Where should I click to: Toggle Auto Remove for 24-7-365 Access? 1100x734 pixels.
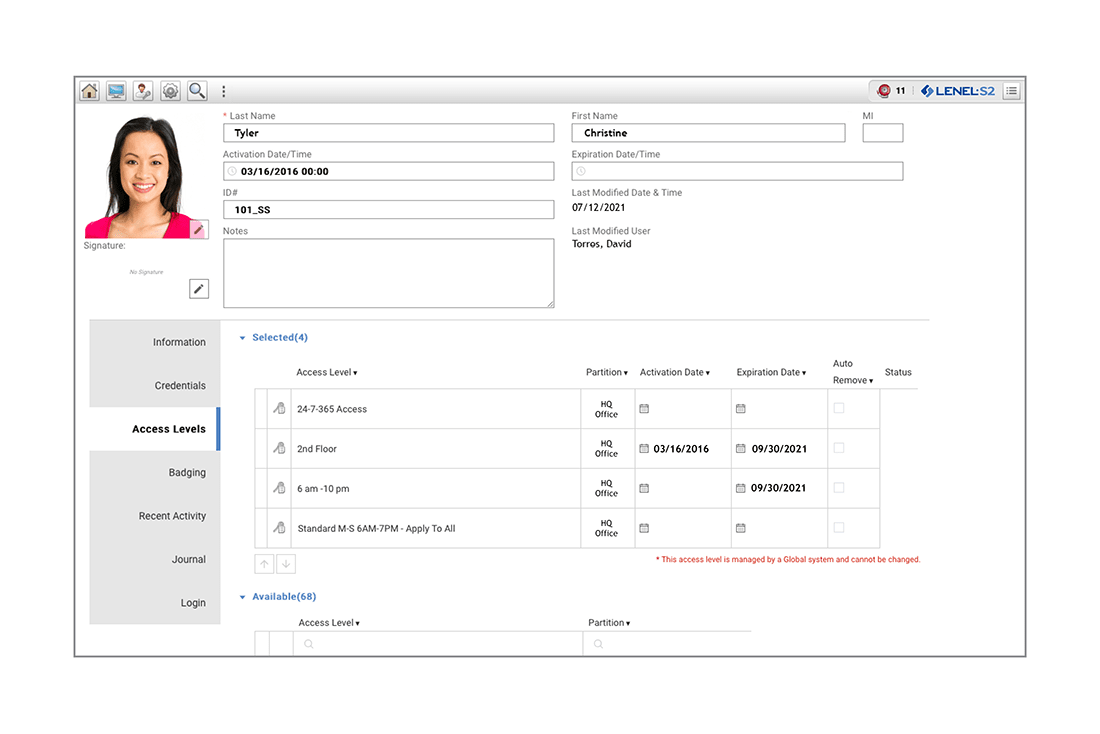pyautogui.click(x=839, y=408)
